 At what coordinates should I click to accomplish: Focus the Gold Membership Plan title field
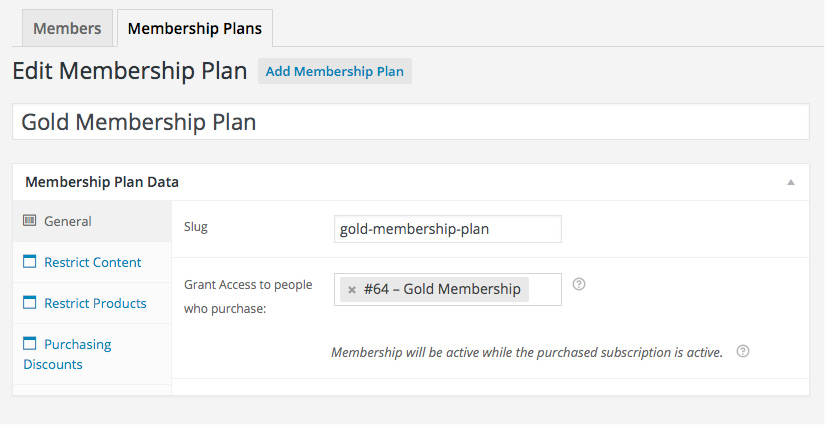tap(411, 122)
